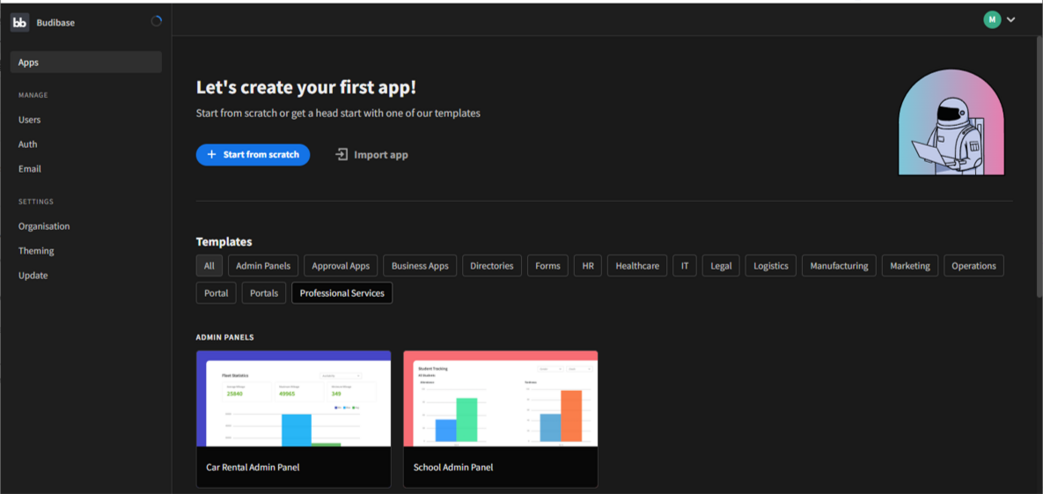Viewport: 1043px width, 494px height.
Task: Filter templates by Business Apps
Action: pyautogui.click(x=420, y=266)
